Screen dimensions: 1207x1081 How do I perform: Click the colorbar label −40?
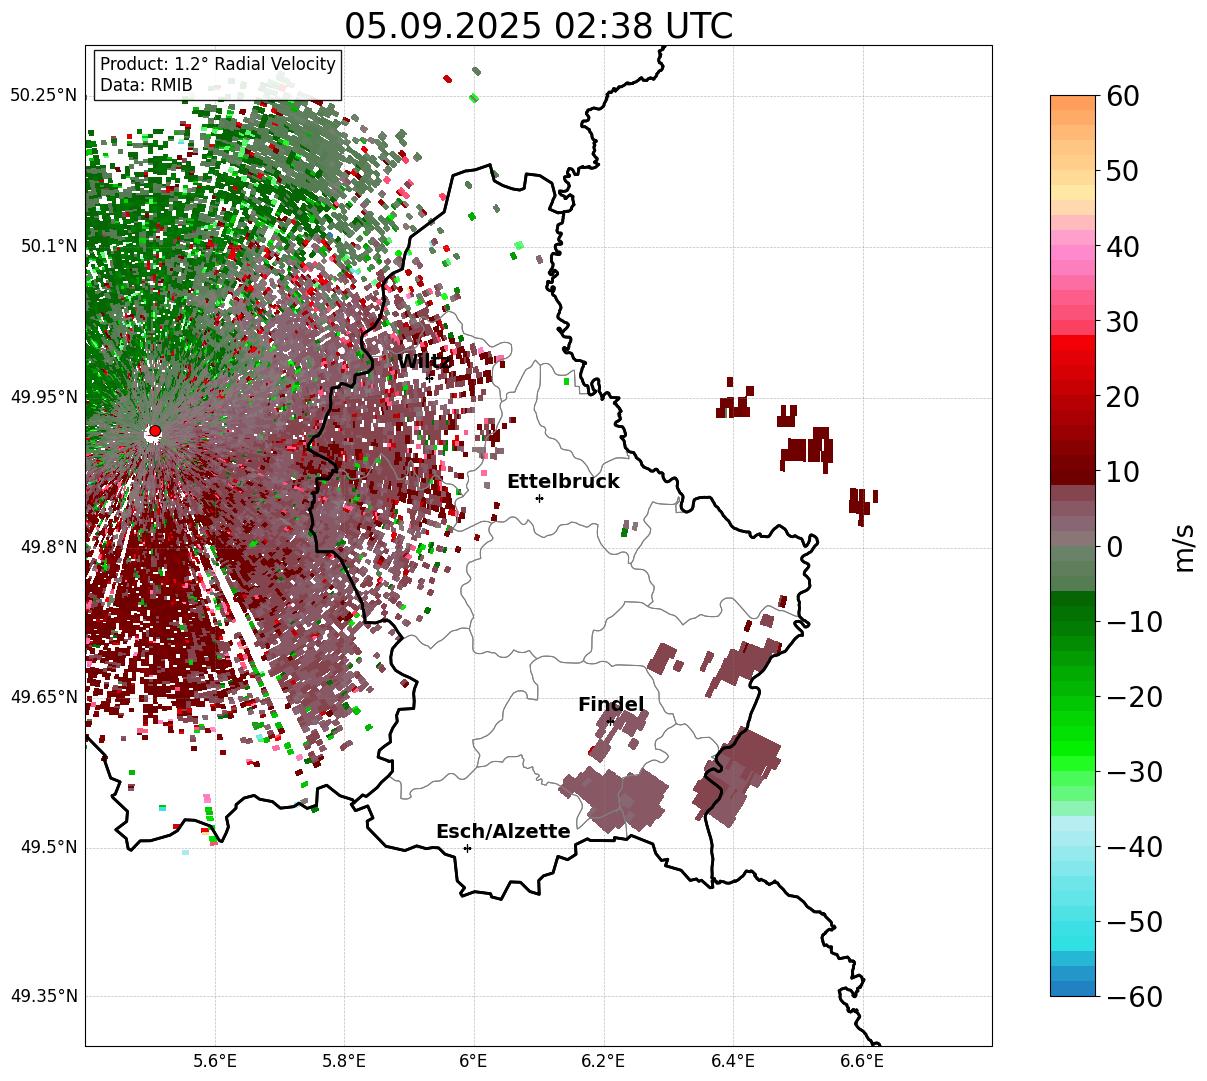coord(1134,847)
